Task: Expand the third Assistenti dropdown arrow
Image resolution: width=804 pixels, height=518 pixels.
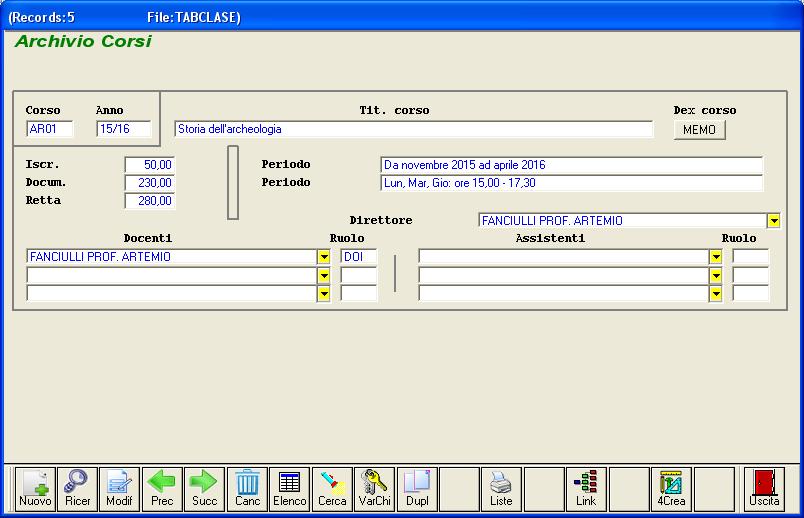Action: (x=716, y=294)
